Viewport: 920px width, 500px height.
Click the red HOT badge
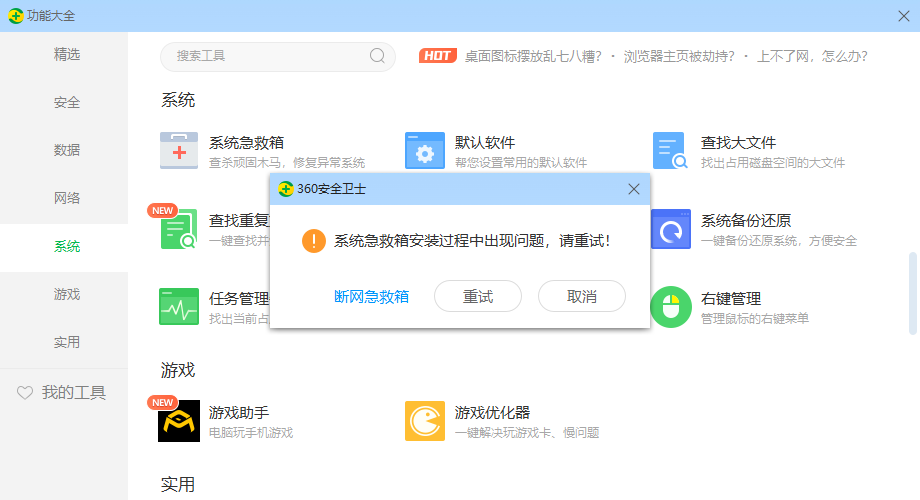coord(438,56)
